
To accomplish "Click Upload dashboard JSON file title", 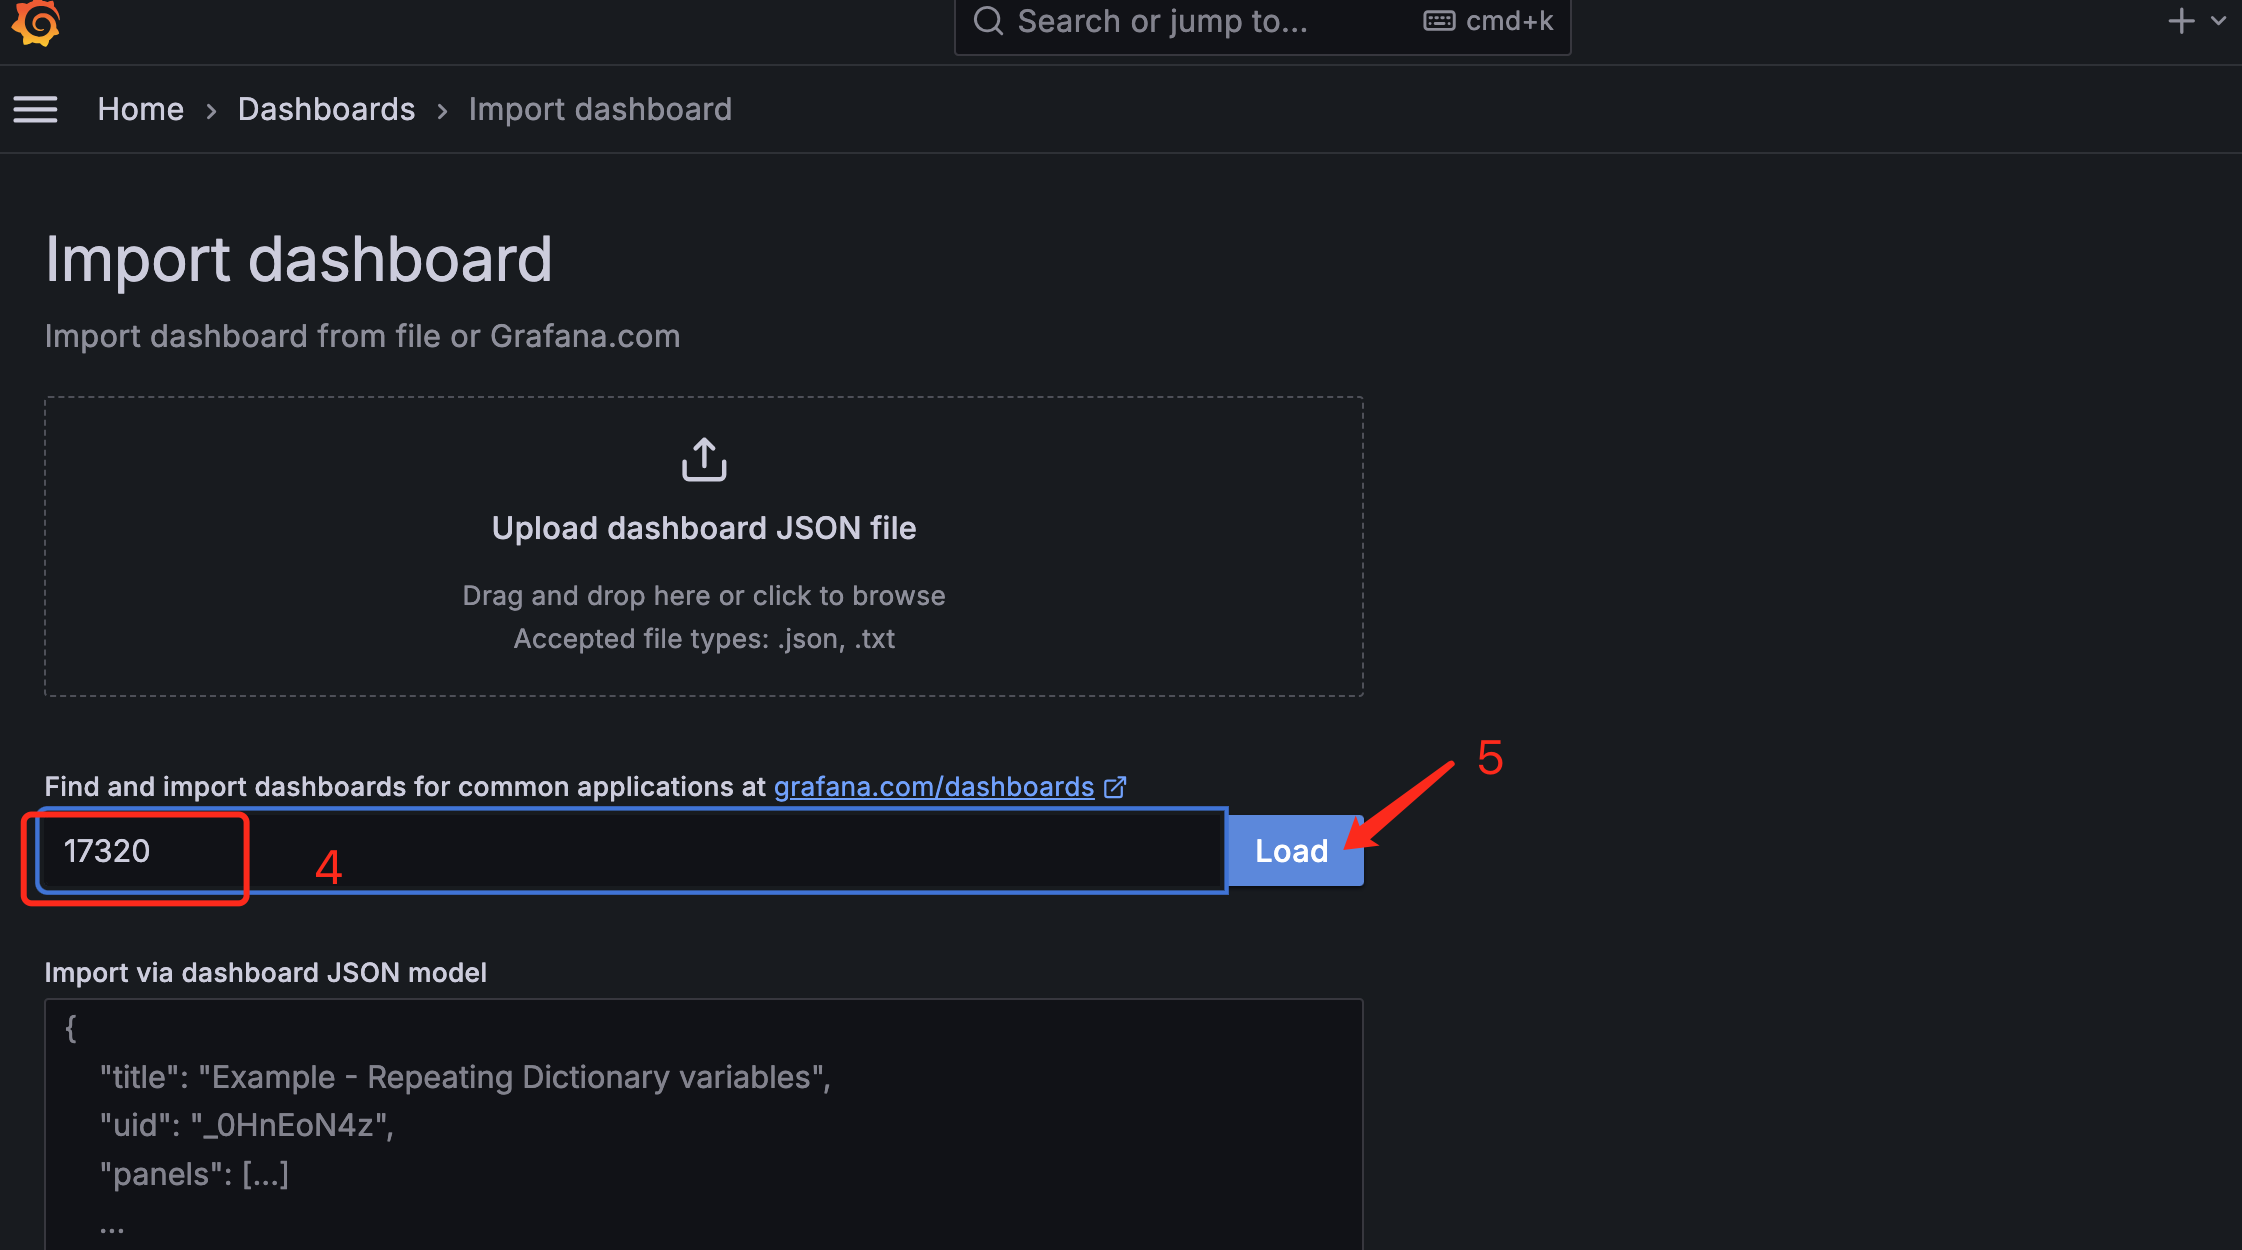I will point(704,528).
